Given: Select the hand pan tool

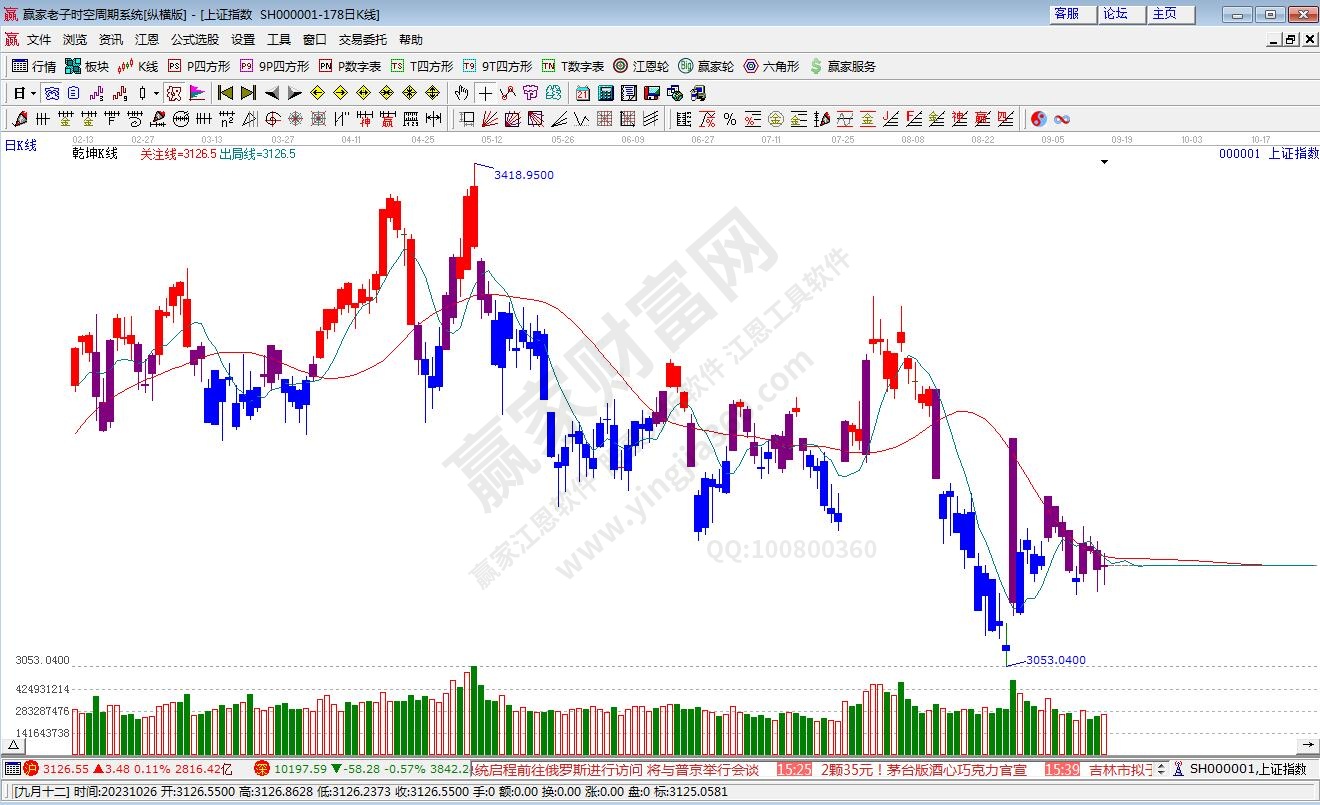Looking at the screenshot, I should point(461,93).
